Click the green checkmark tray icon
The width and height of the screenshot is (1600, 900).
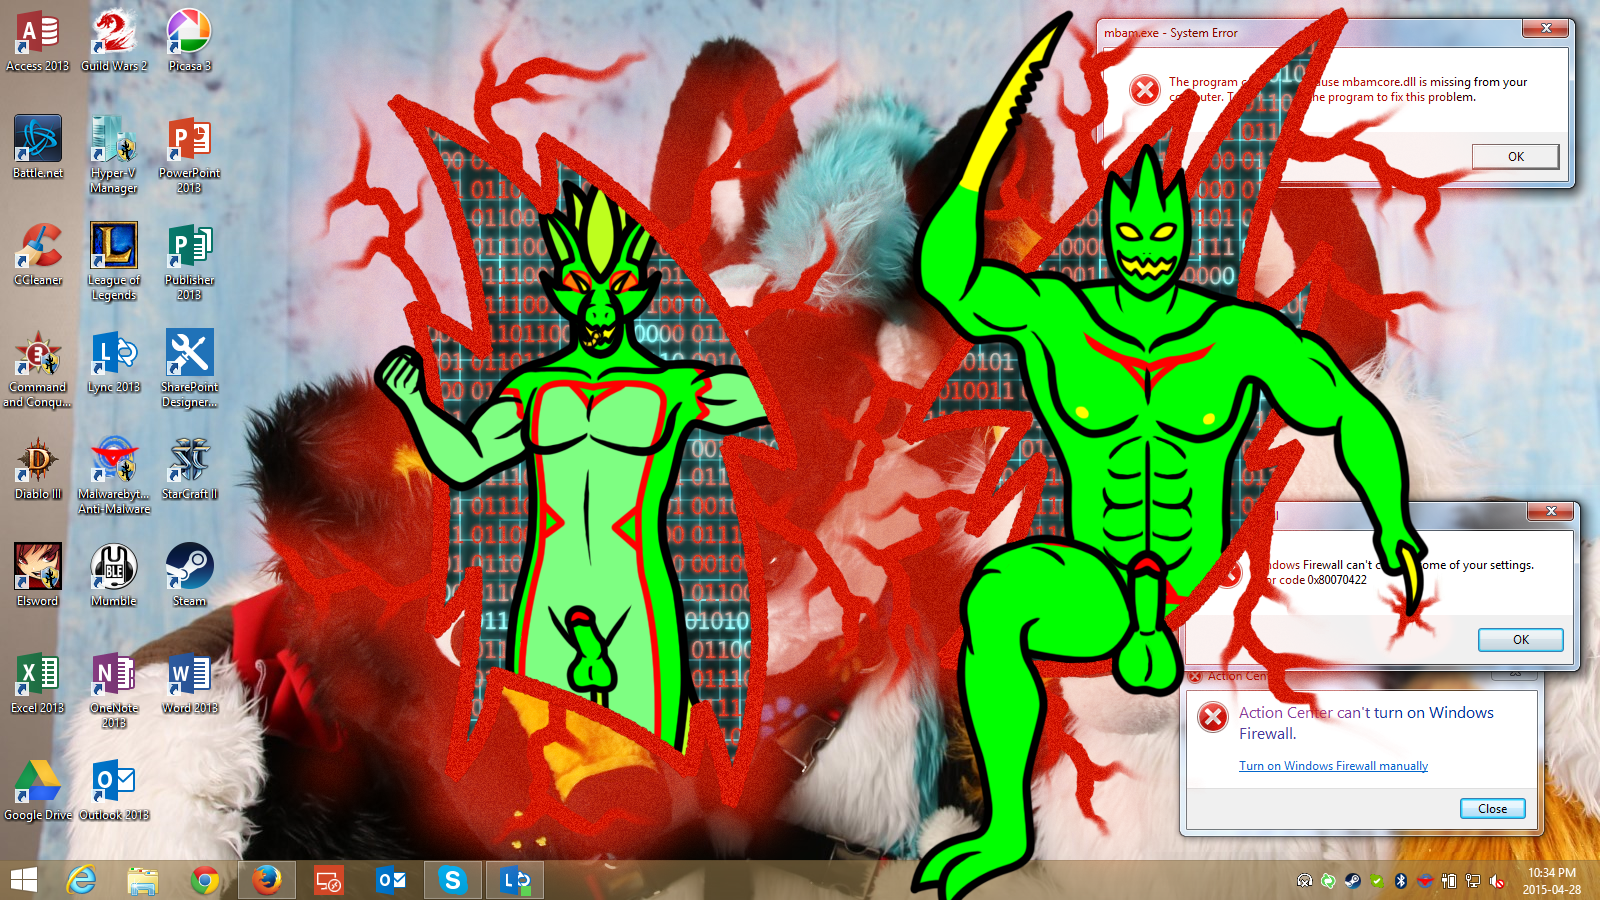point(1377,881)
